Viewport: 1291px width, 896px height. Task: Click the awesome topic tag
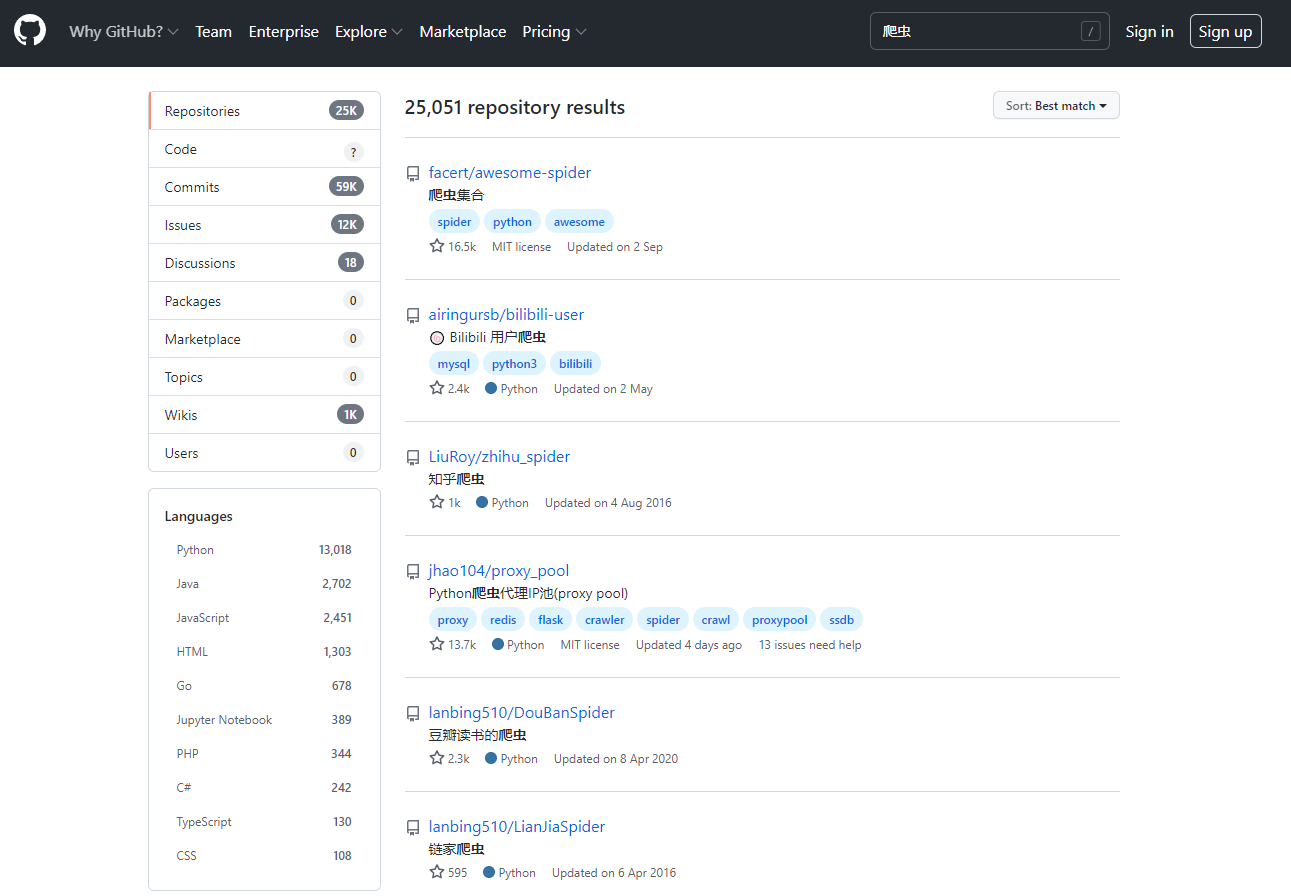pos(579,221)
